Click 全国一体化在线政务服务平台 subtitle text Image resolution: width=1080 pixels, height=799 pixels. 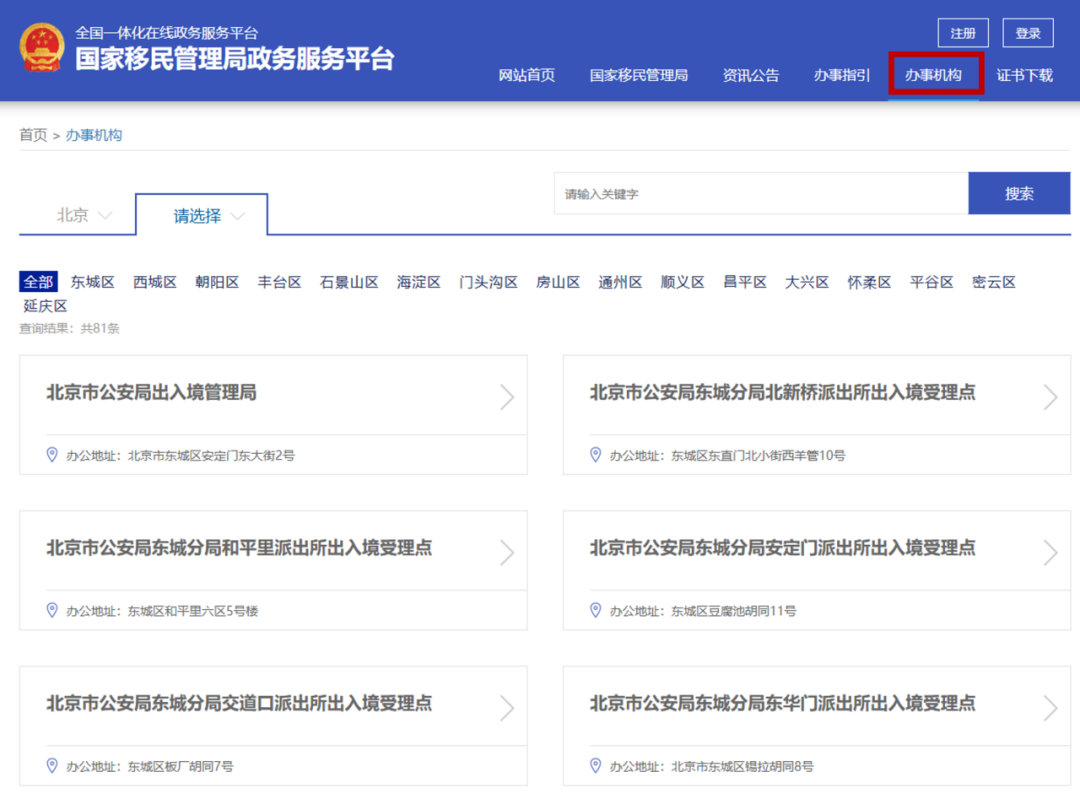point(167,32)
